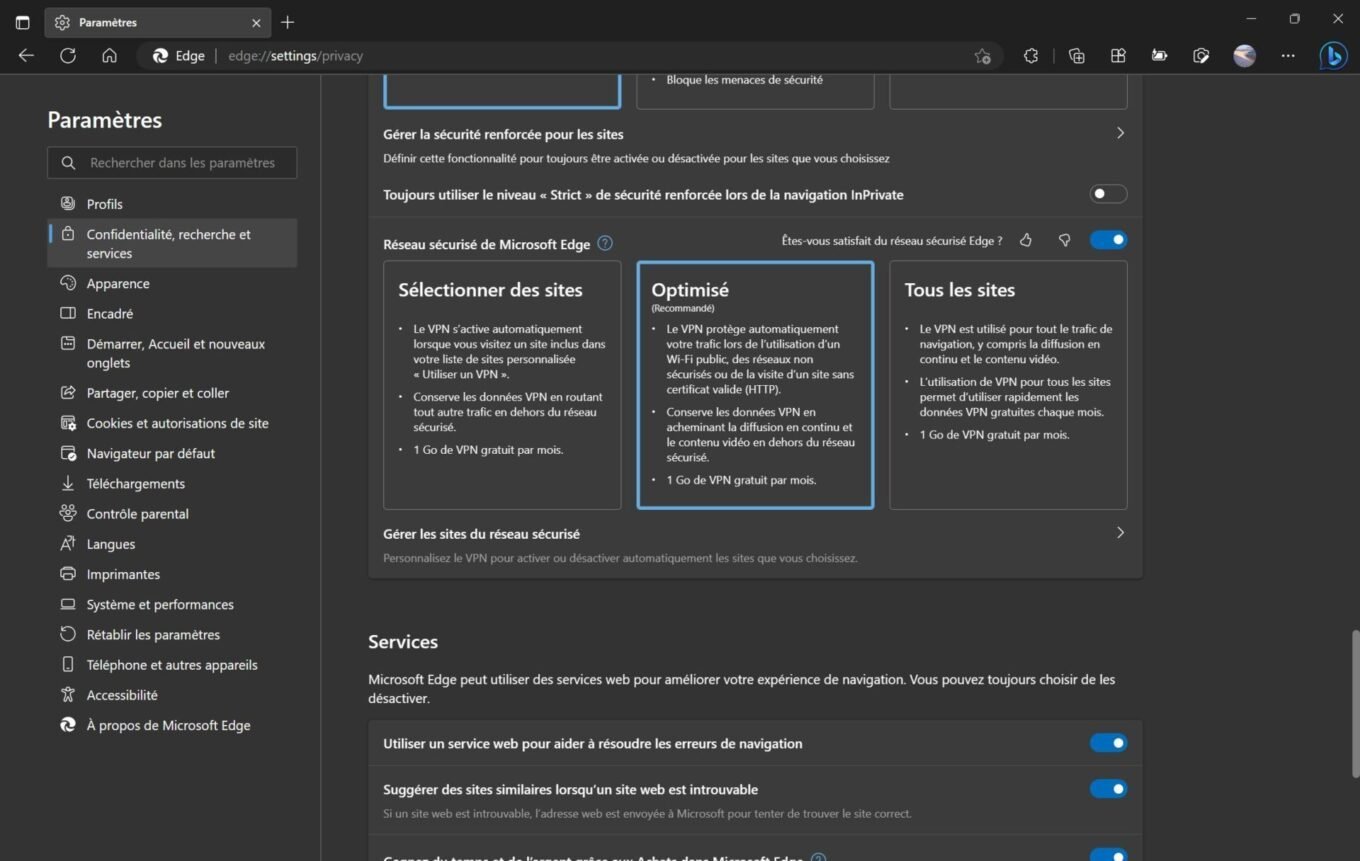1360x861 pixels.
Task: Click "Êtes-vous satisfait du réseau sécurisé Edge ?" text
Action: click(892, 240)
